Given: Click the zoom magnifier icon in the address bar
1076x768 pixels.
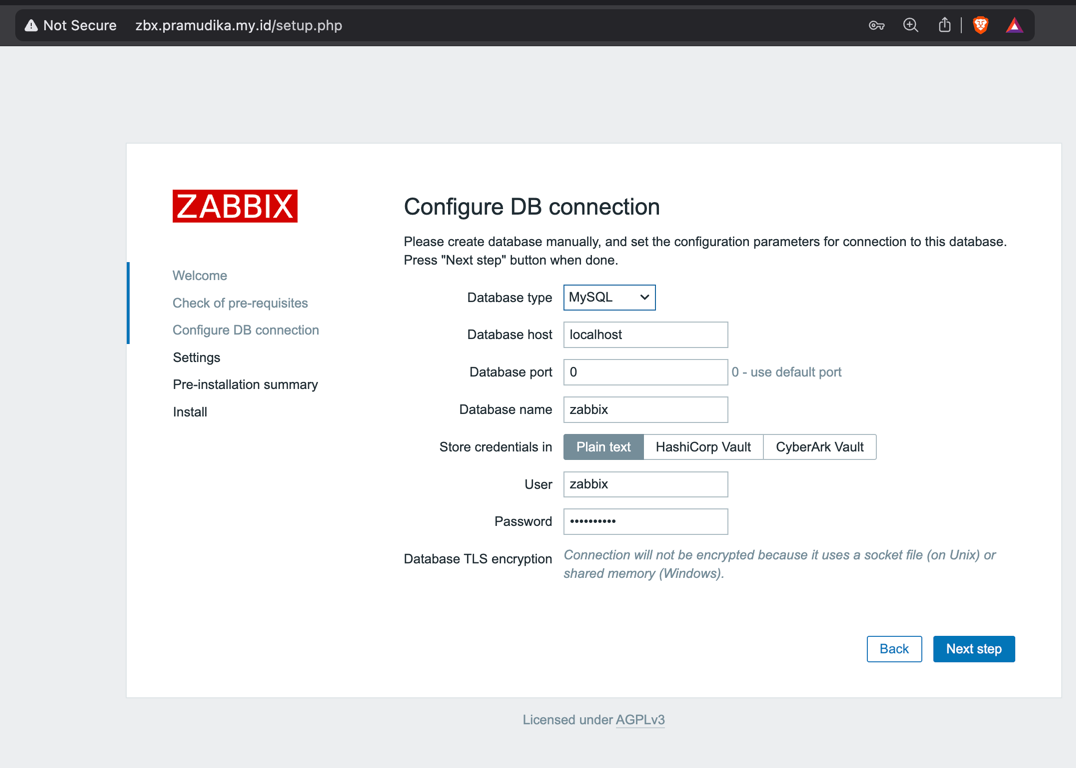Looking at the screenshot, I should tap(911, 25).
